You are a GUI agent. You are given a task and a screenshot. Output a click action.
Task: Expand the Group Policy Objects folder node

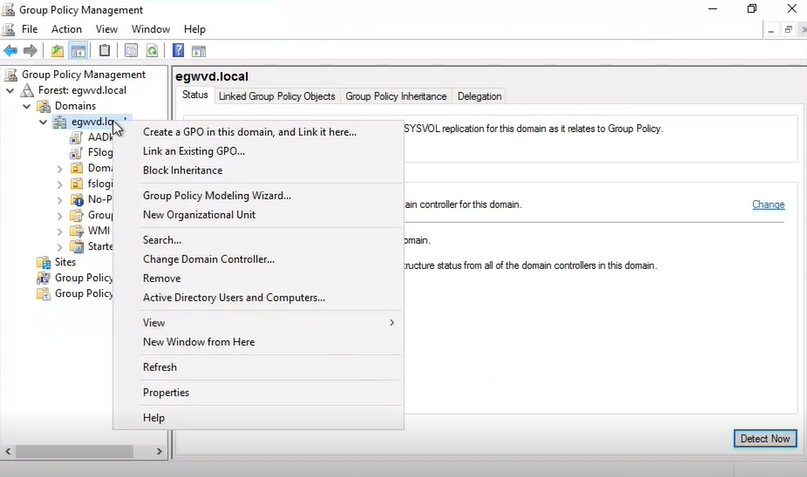(60, 216)
